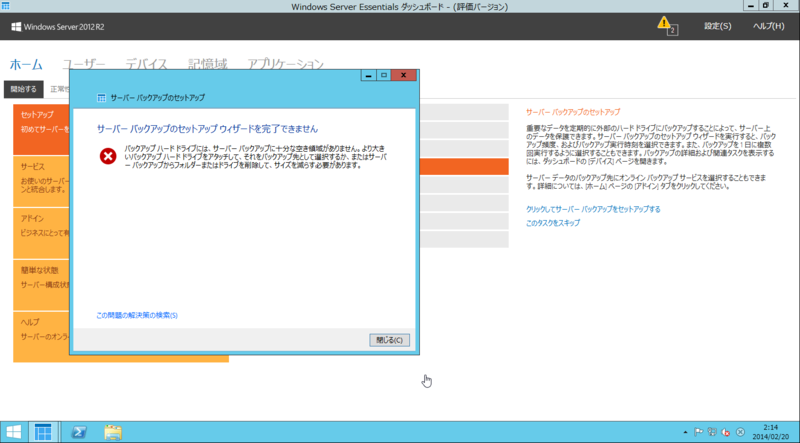Image resolution: width=800 pixels, height=443 pixels.
Task: Select the サービス category tile
Action: tap(41, 181)
